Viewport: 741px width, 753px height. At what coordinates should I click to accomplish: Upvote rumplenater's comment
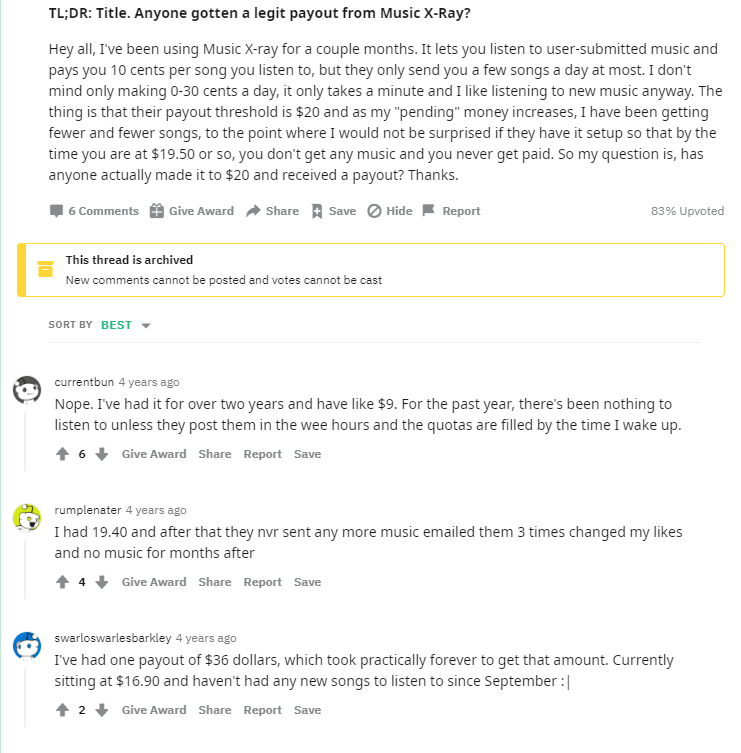click(62, 582)
